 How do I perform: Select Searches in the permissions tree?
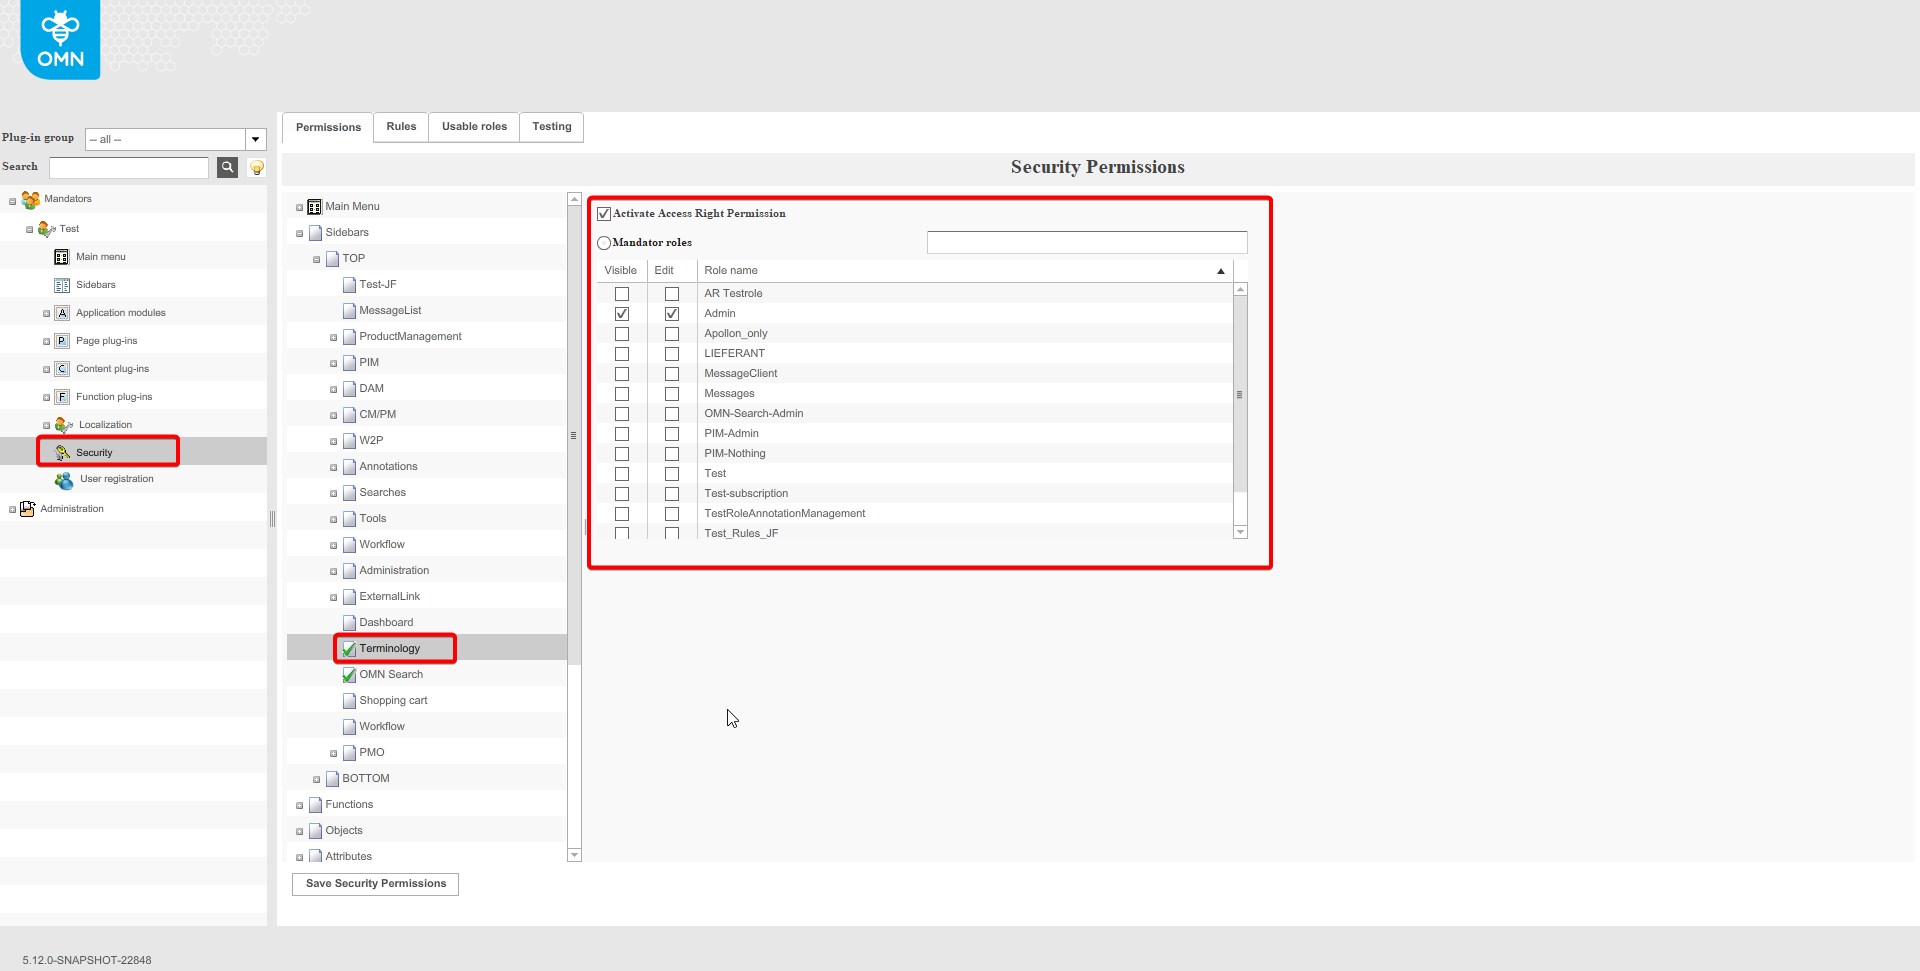click(x=382, y=493)
